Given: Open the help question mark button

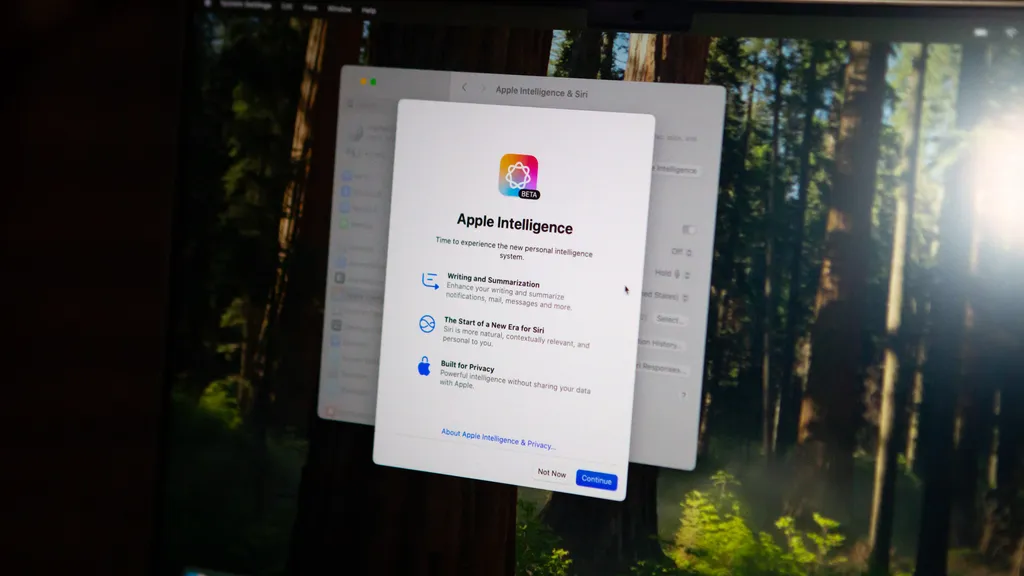Looking at the screenshot, I should 684,396.
